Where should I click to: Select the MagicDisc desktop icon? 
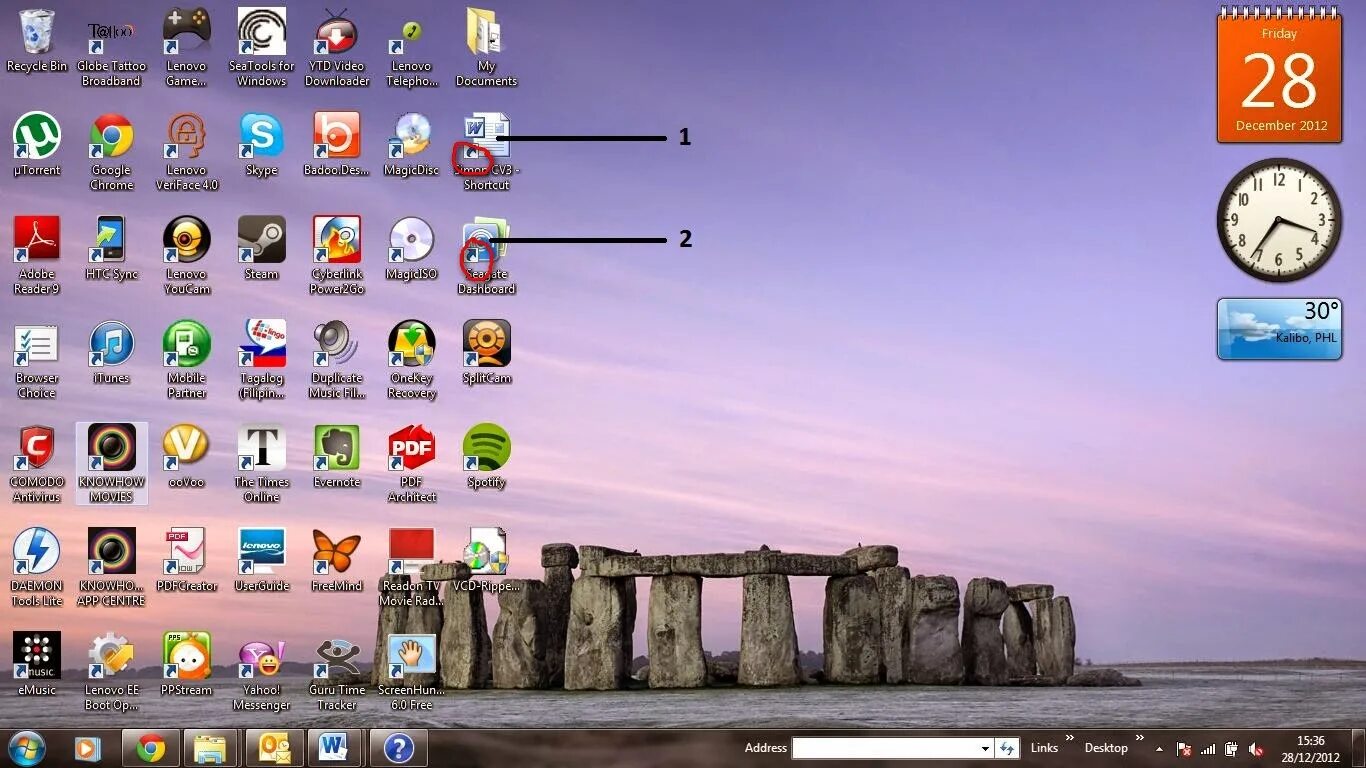(411, 136)
